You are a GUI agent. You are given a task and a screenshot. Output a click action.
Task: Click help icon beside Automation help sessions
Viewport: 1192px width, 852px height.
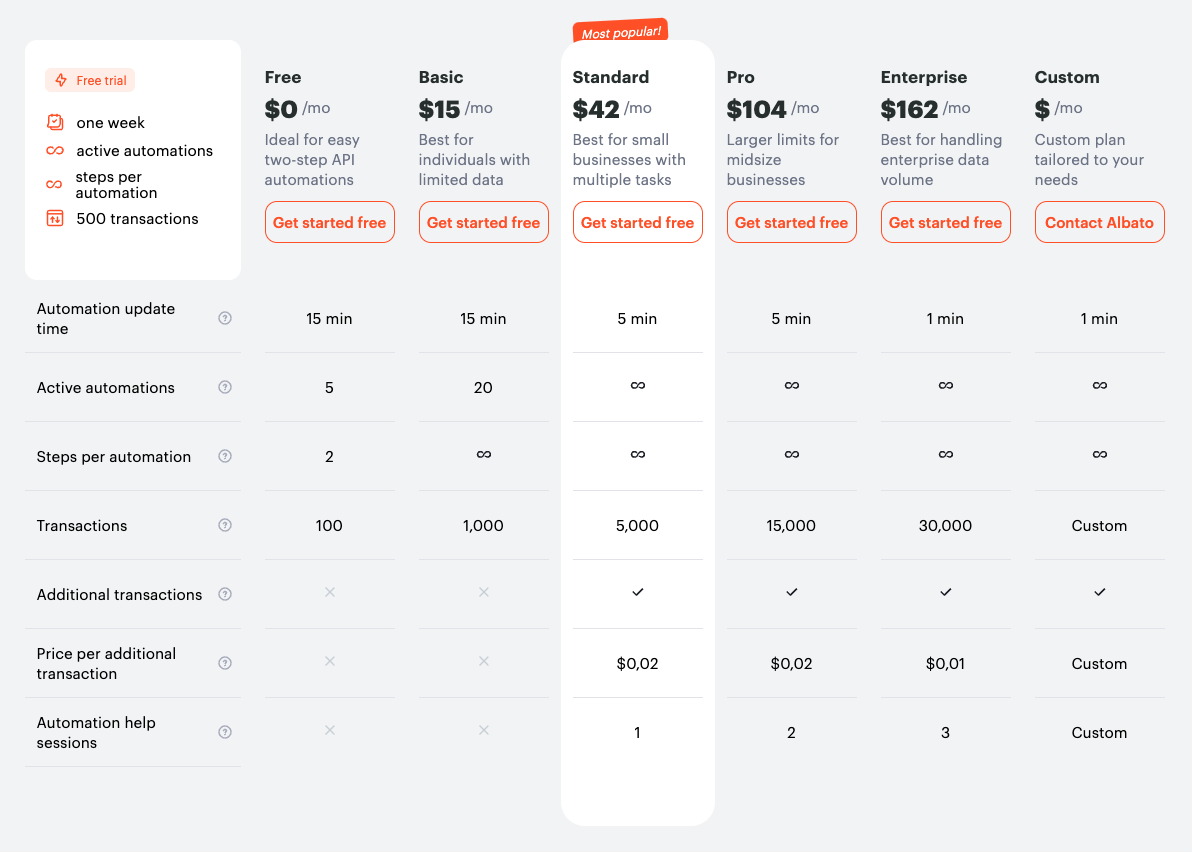click(x=225, y=732)
